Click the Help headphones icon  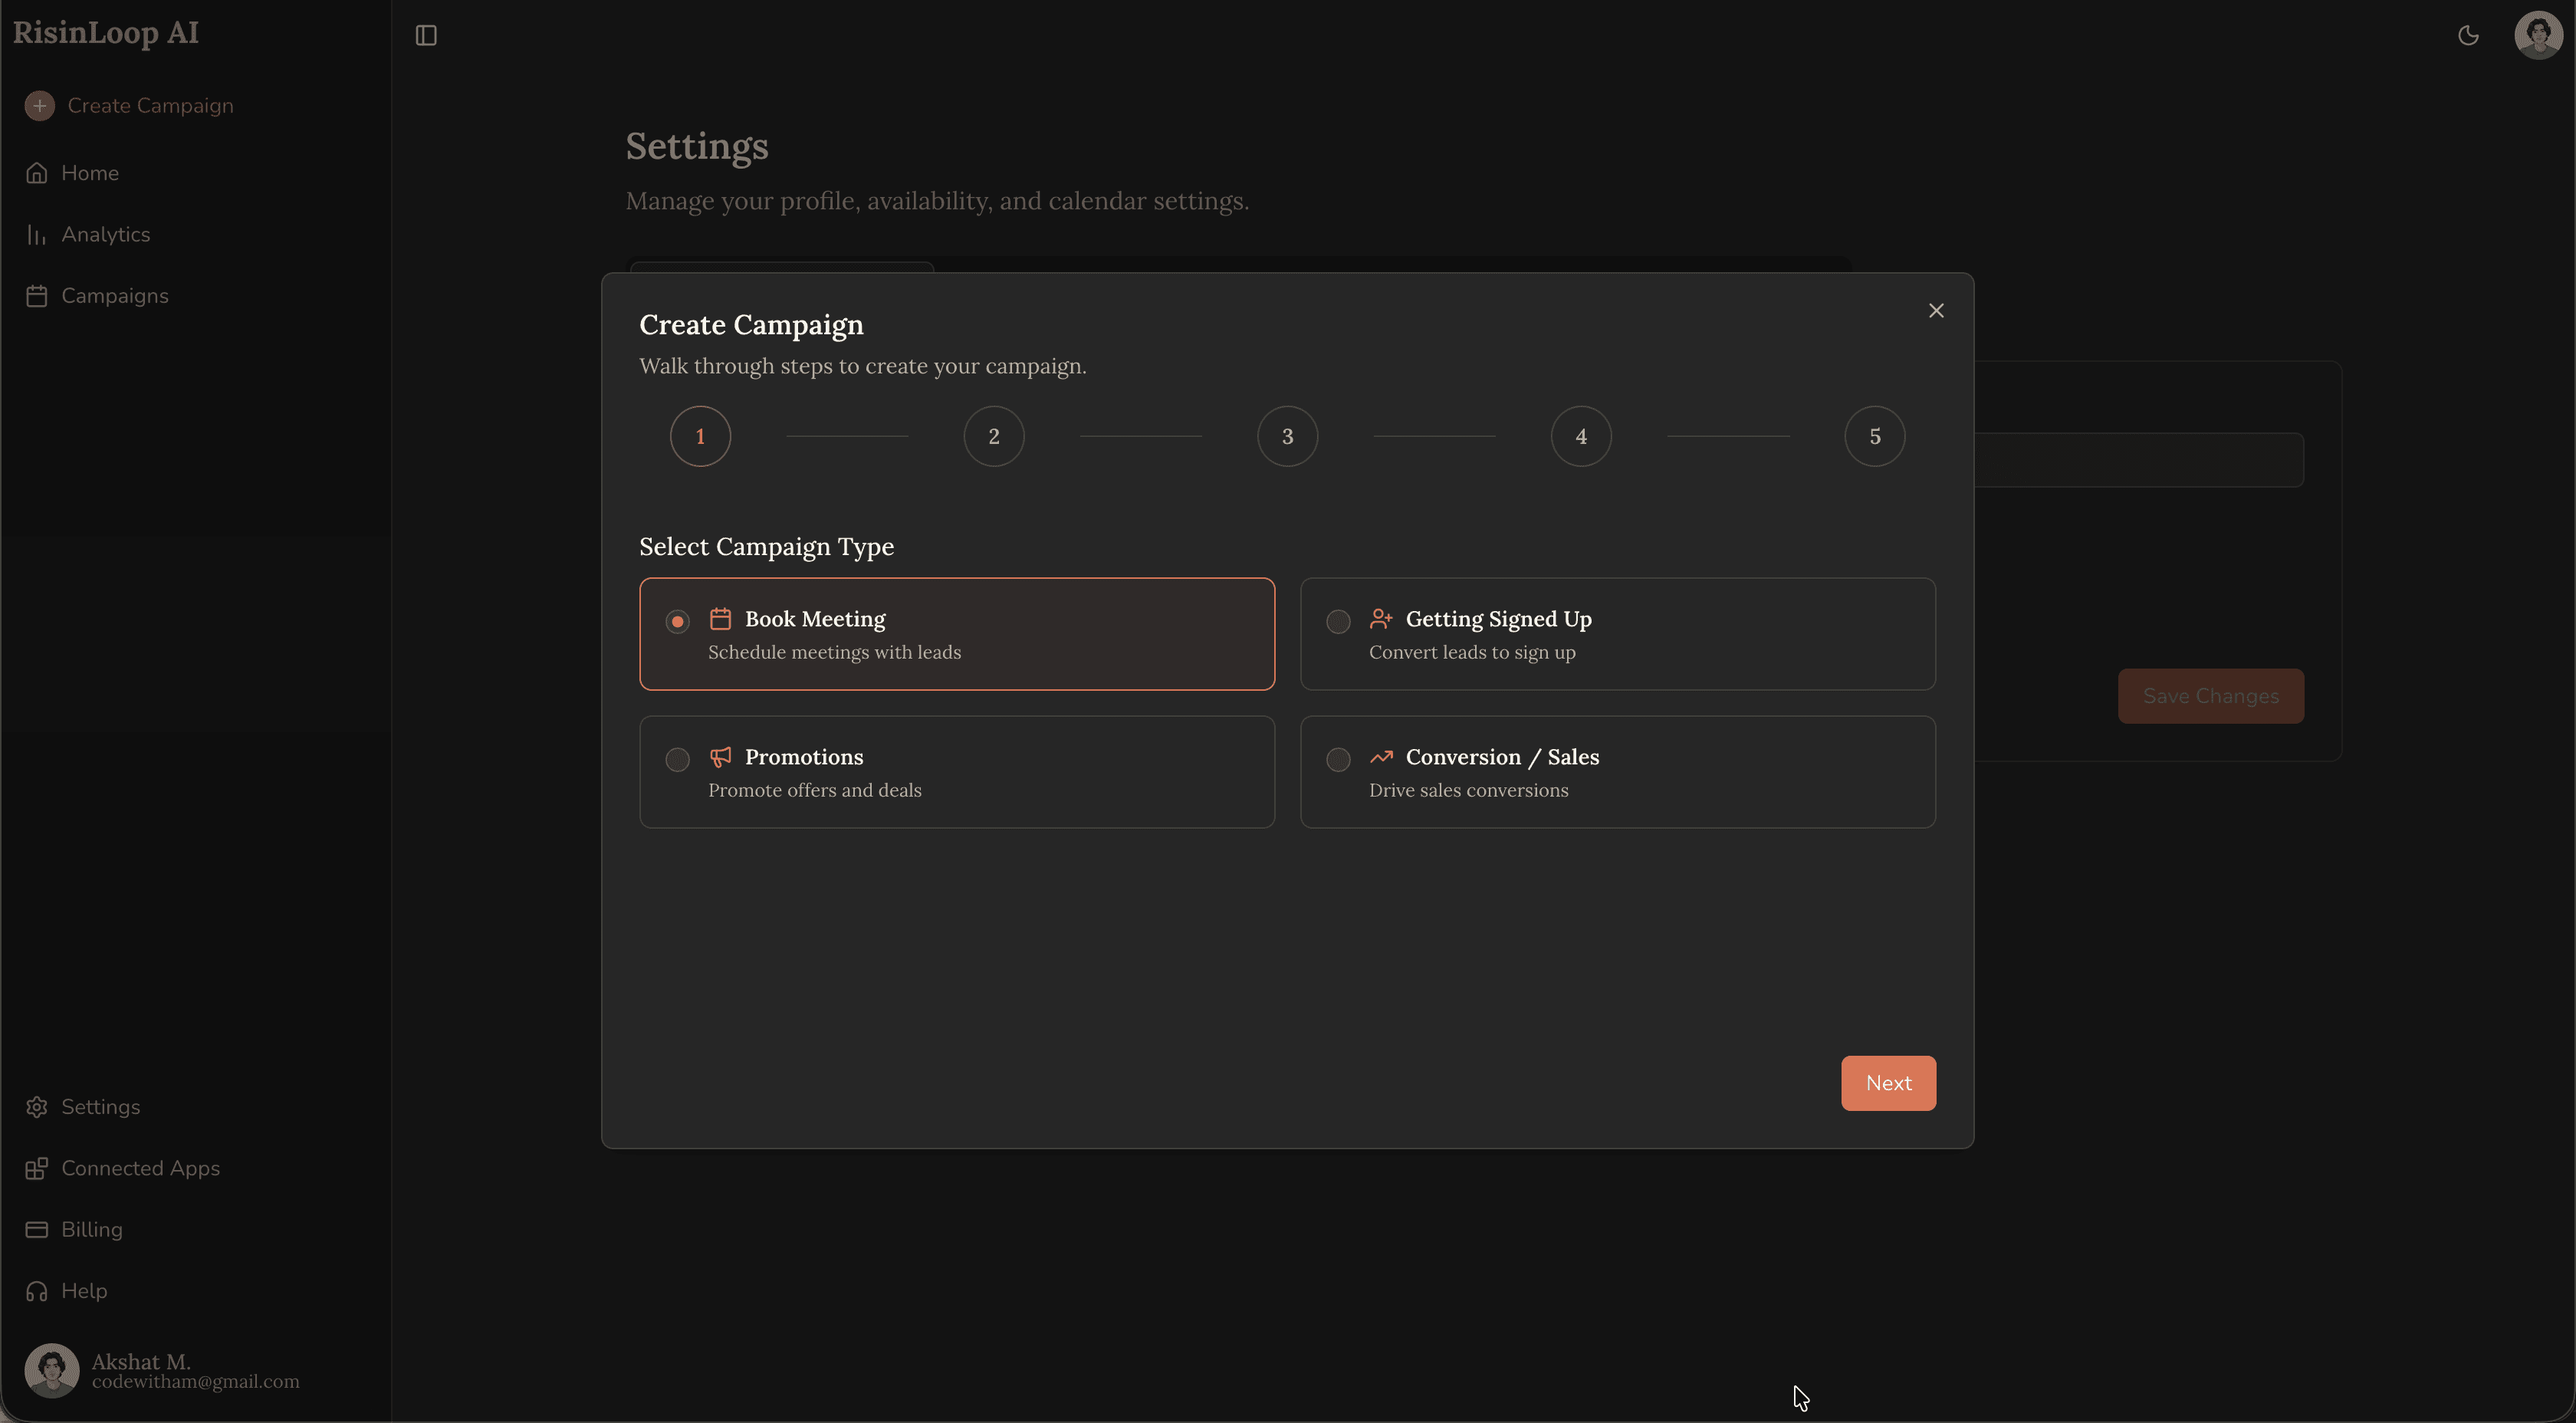37,1290
